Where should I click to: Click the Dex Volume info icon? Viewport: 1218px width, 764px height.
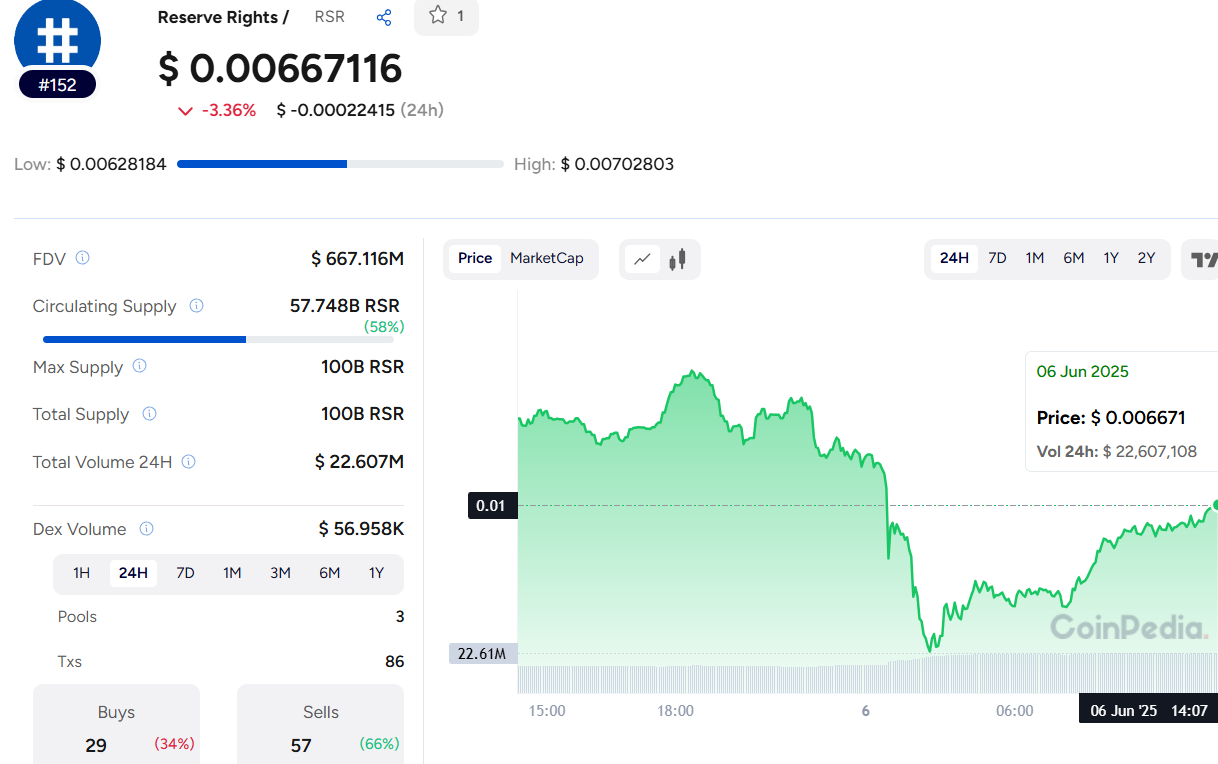[147, 528]
